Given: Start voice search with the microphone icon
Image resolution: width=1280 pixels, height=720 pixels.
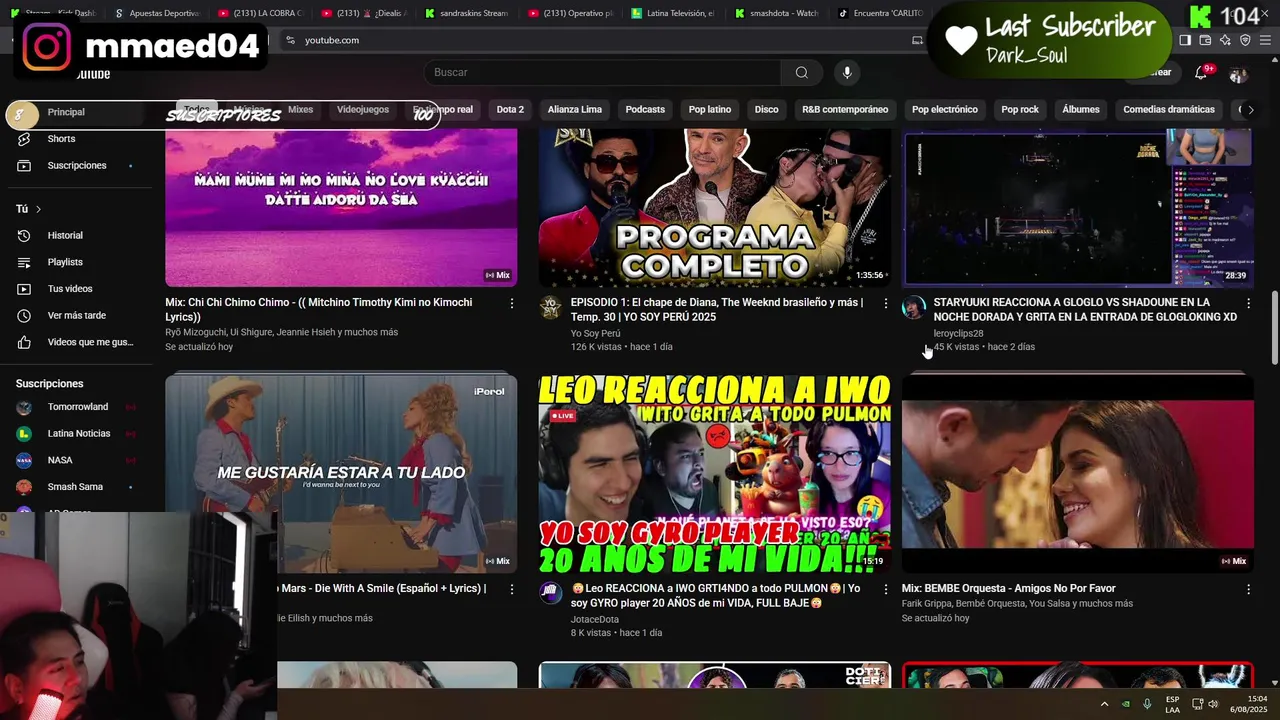Looking at the screenshot, I should [x=847, y=72].
